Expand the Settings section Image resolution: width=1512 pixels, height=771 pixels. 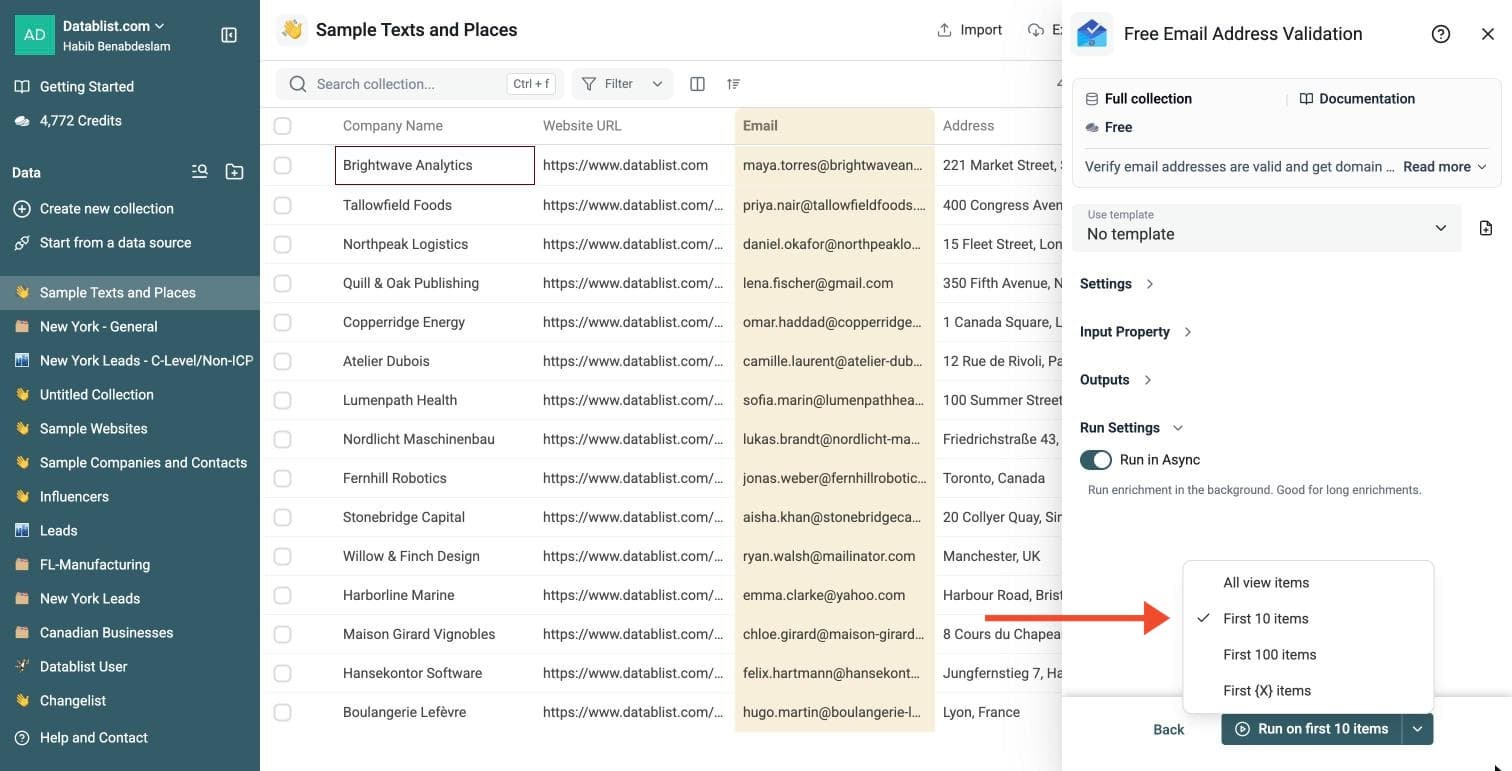(x=1117, y=284)
